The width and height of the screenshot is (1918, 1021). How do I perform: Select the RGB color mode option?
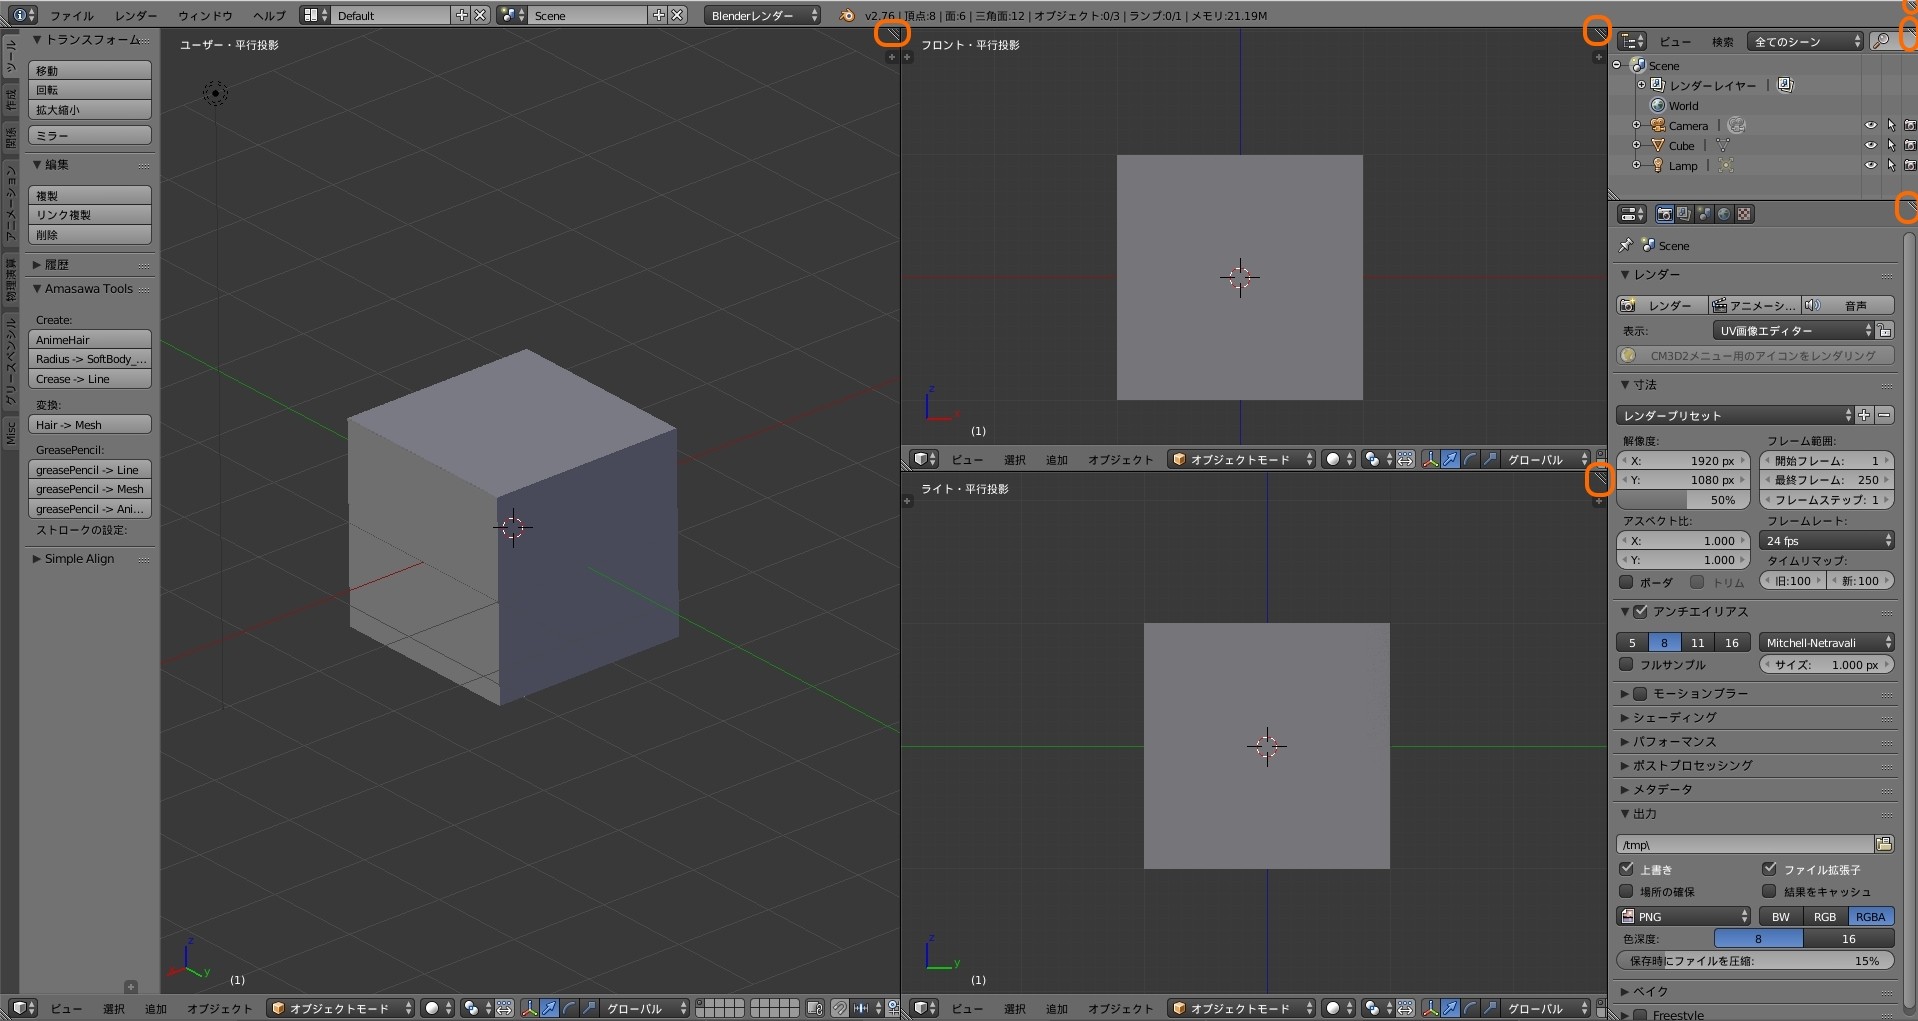coord(1825,916)
